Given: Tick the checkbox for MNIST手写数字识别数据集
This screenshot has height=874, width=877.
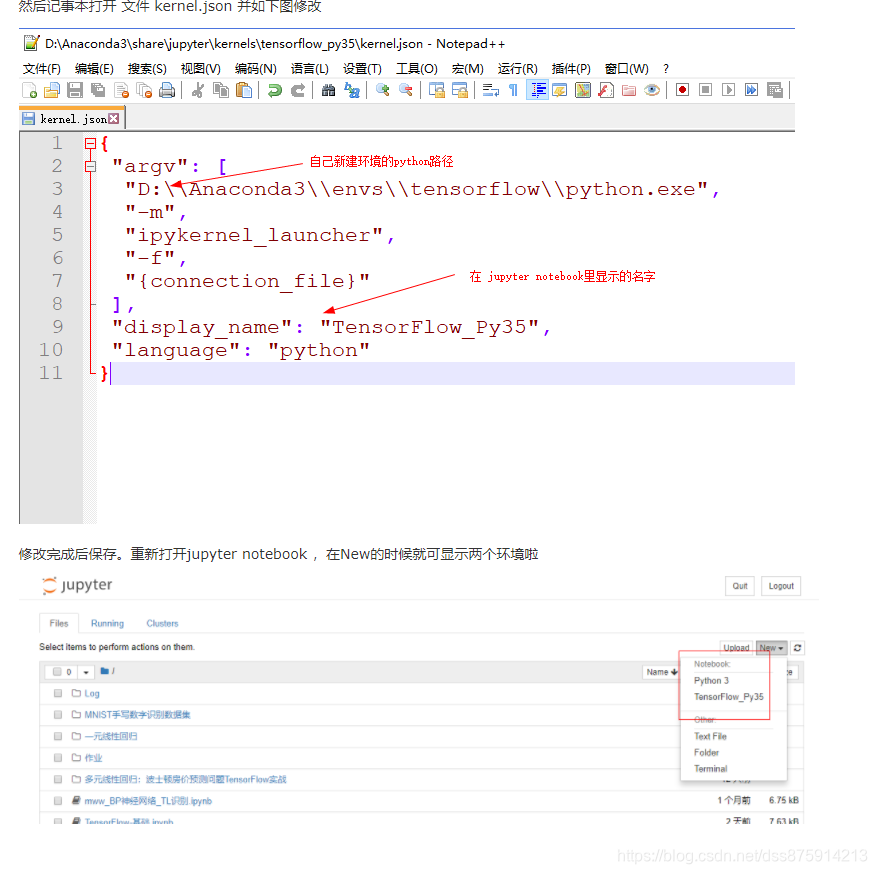Looking at the screenshot, I should point(58,715).
